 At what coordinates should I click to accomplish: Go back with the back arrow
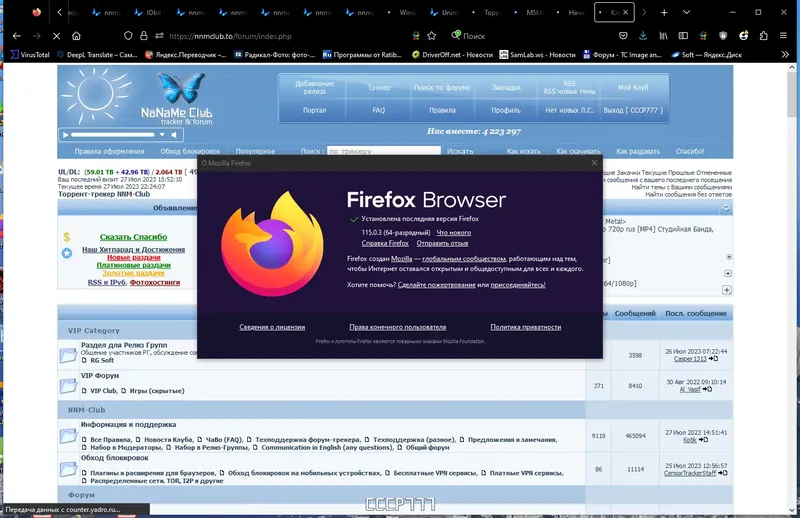click(17, 36)
